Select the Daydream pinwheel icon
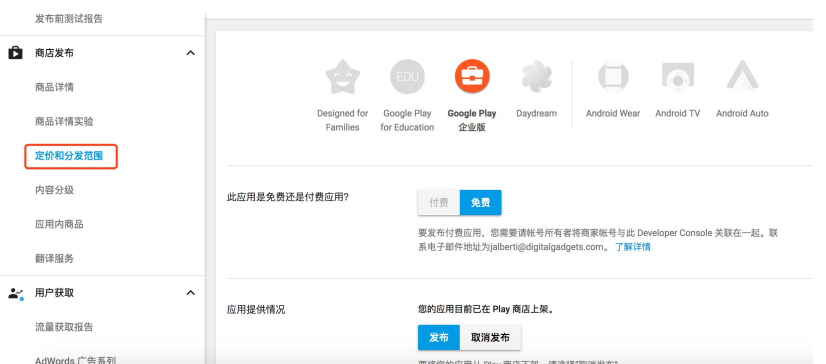Screen dimensions: 826x364 tap(537, 77)
